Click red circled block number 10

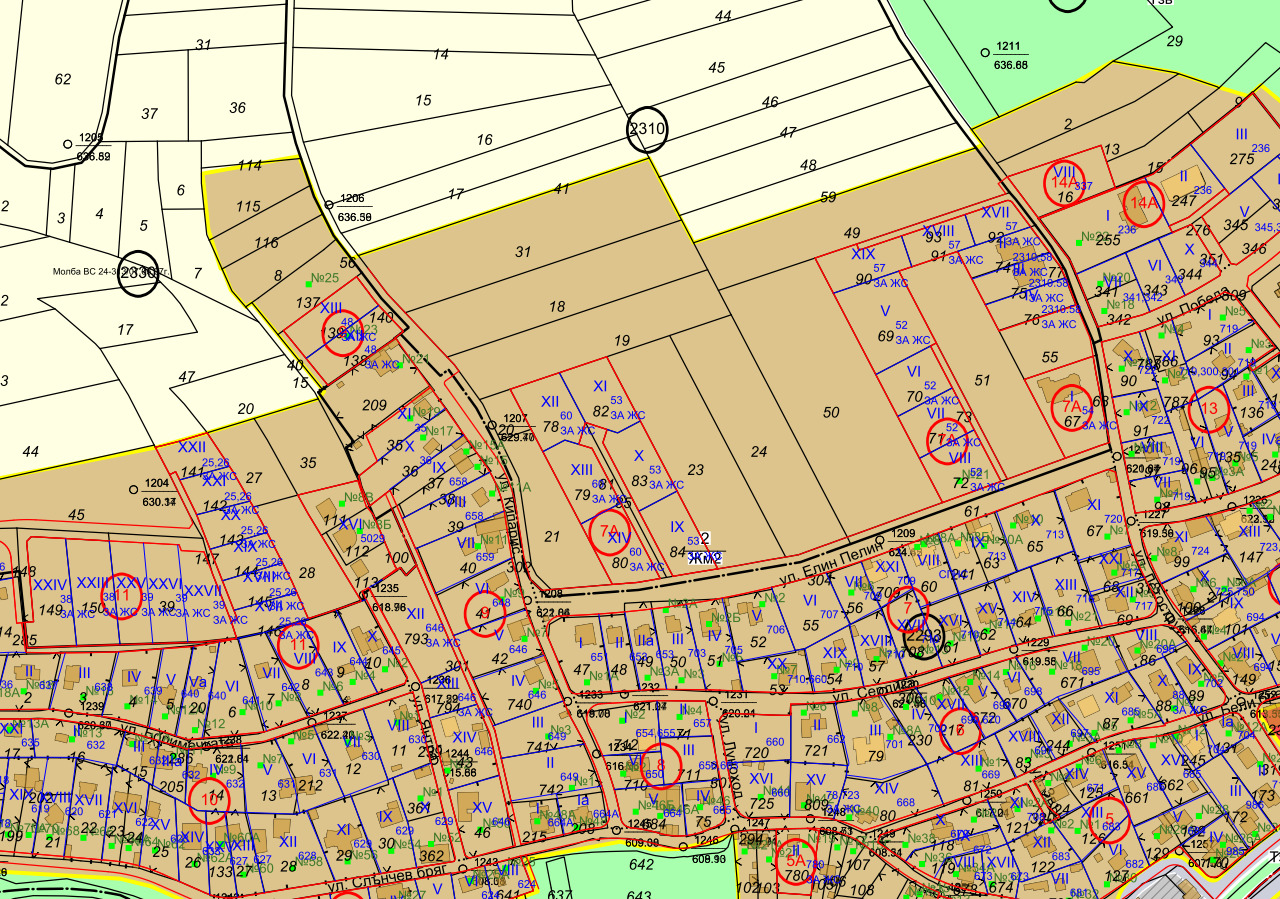point(211,798)
